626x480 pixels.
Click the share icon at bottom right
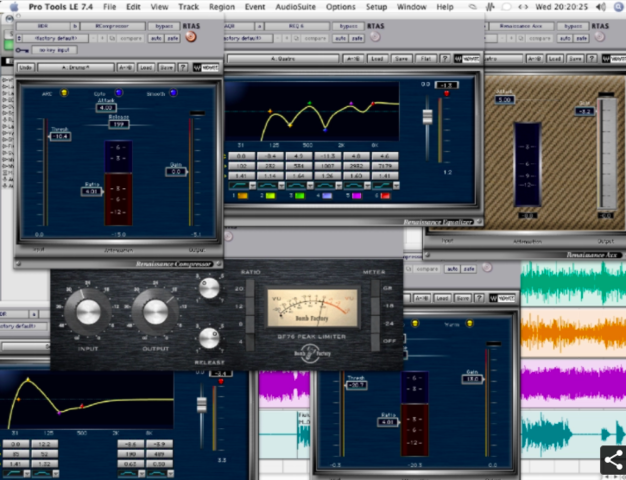[613, 460]
